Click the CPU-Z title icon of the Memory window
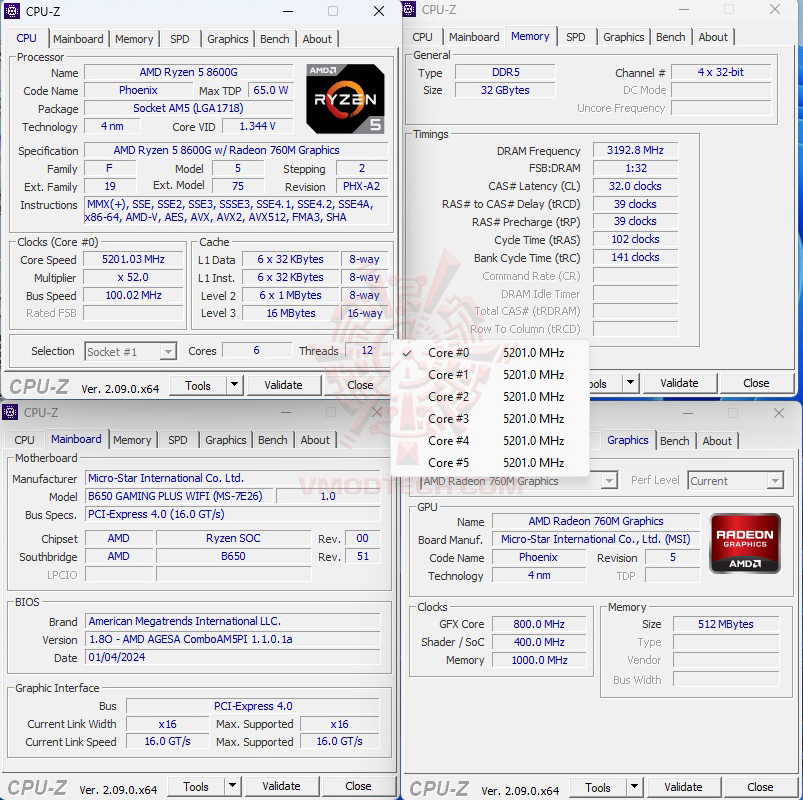 tap(409, 9)
